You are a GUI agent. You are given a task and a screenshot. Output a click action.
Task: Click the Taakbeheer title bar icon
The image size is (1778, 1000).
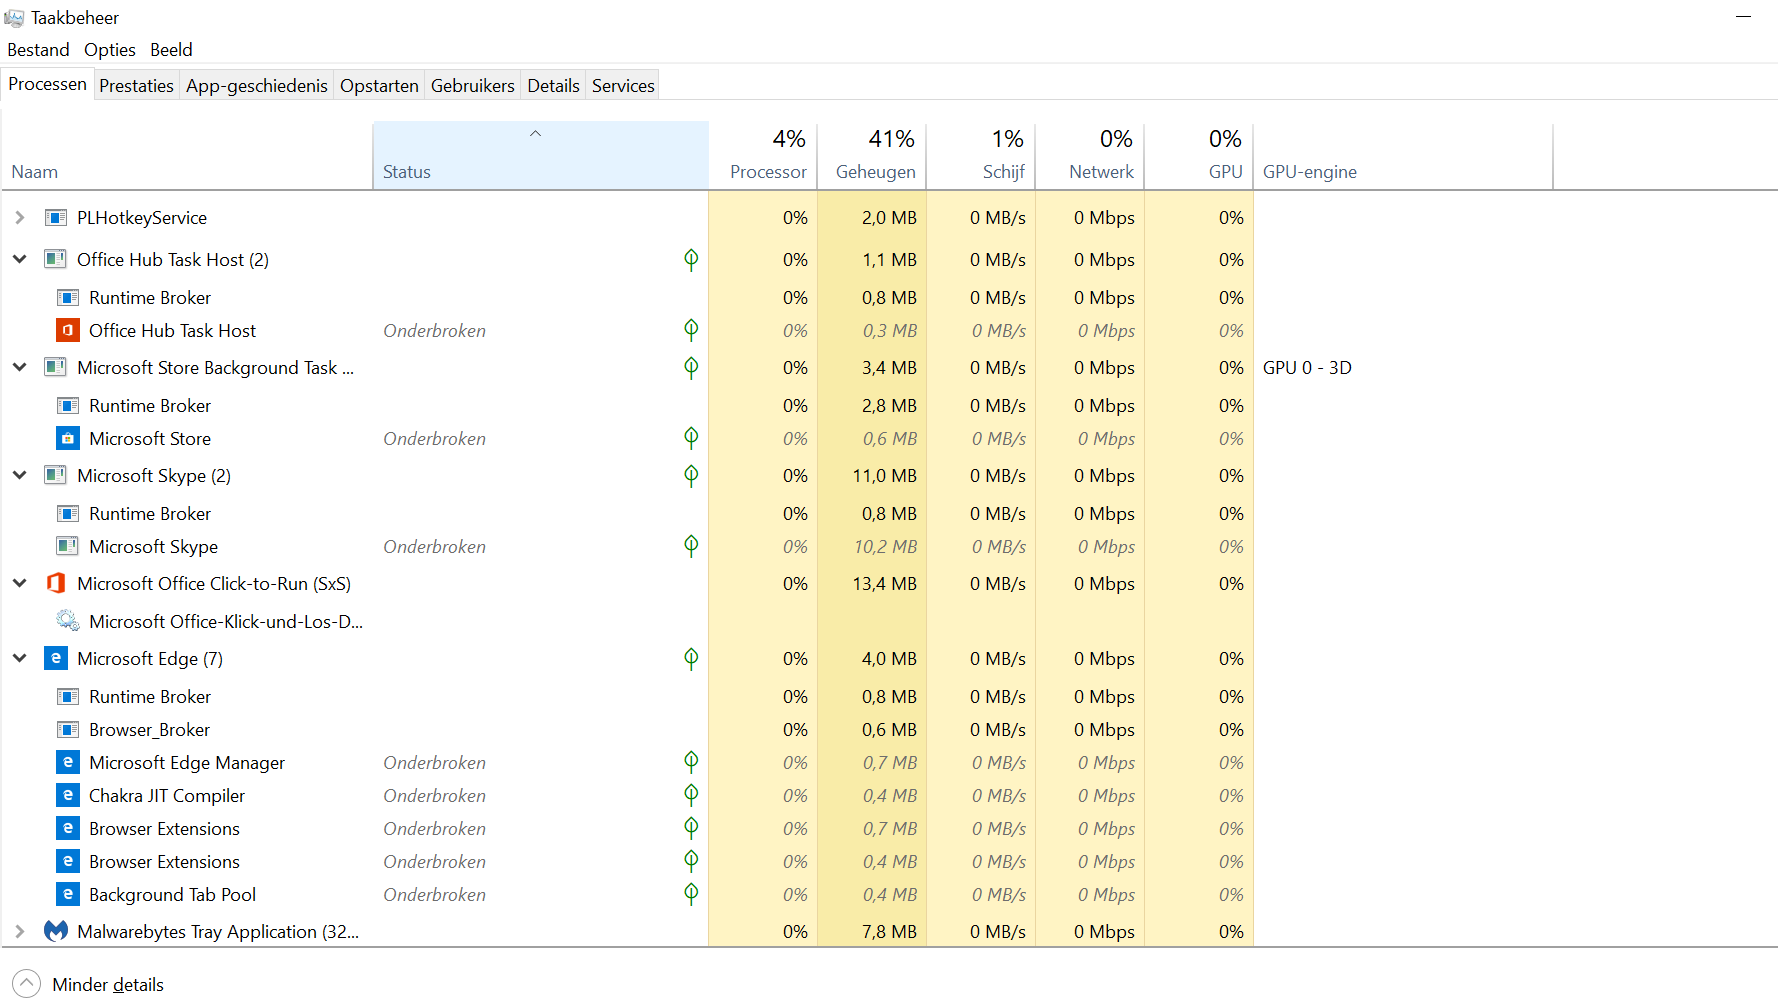(14, 18)
